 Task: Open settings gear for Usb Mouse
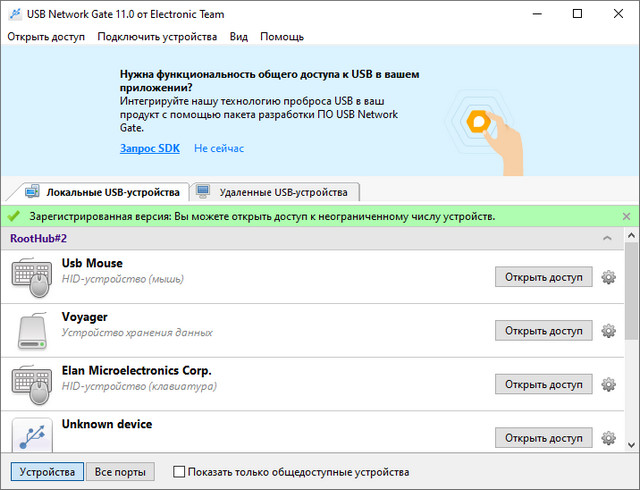point(608,277)
